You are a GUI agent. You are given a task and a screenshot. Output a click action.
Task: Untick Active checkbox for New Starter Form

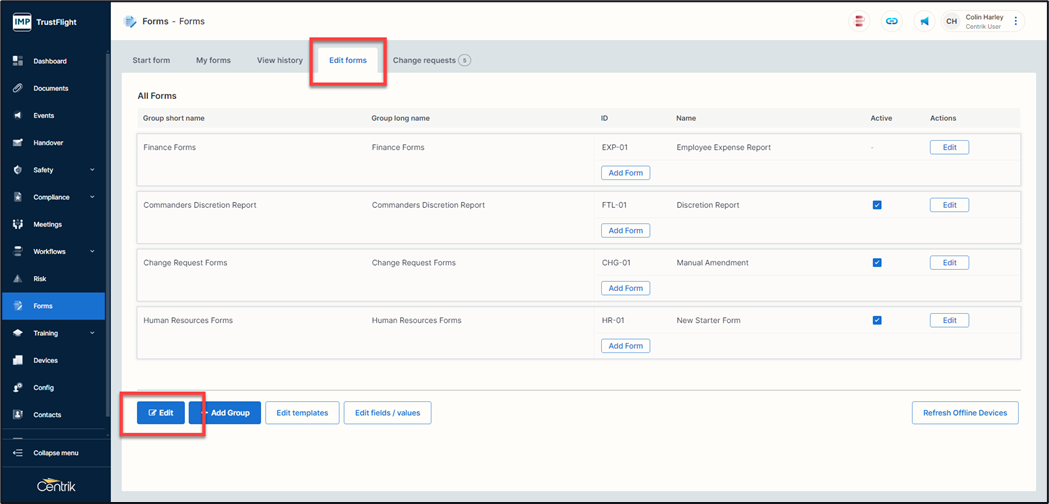coord(877,321)
